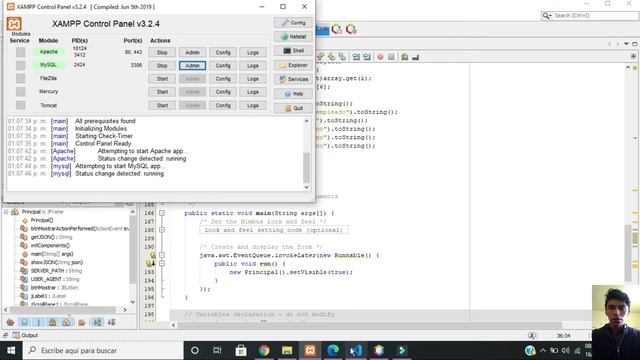Collapse invokeLater fold marker
This screenshot has height=360, width=640.
162,255
